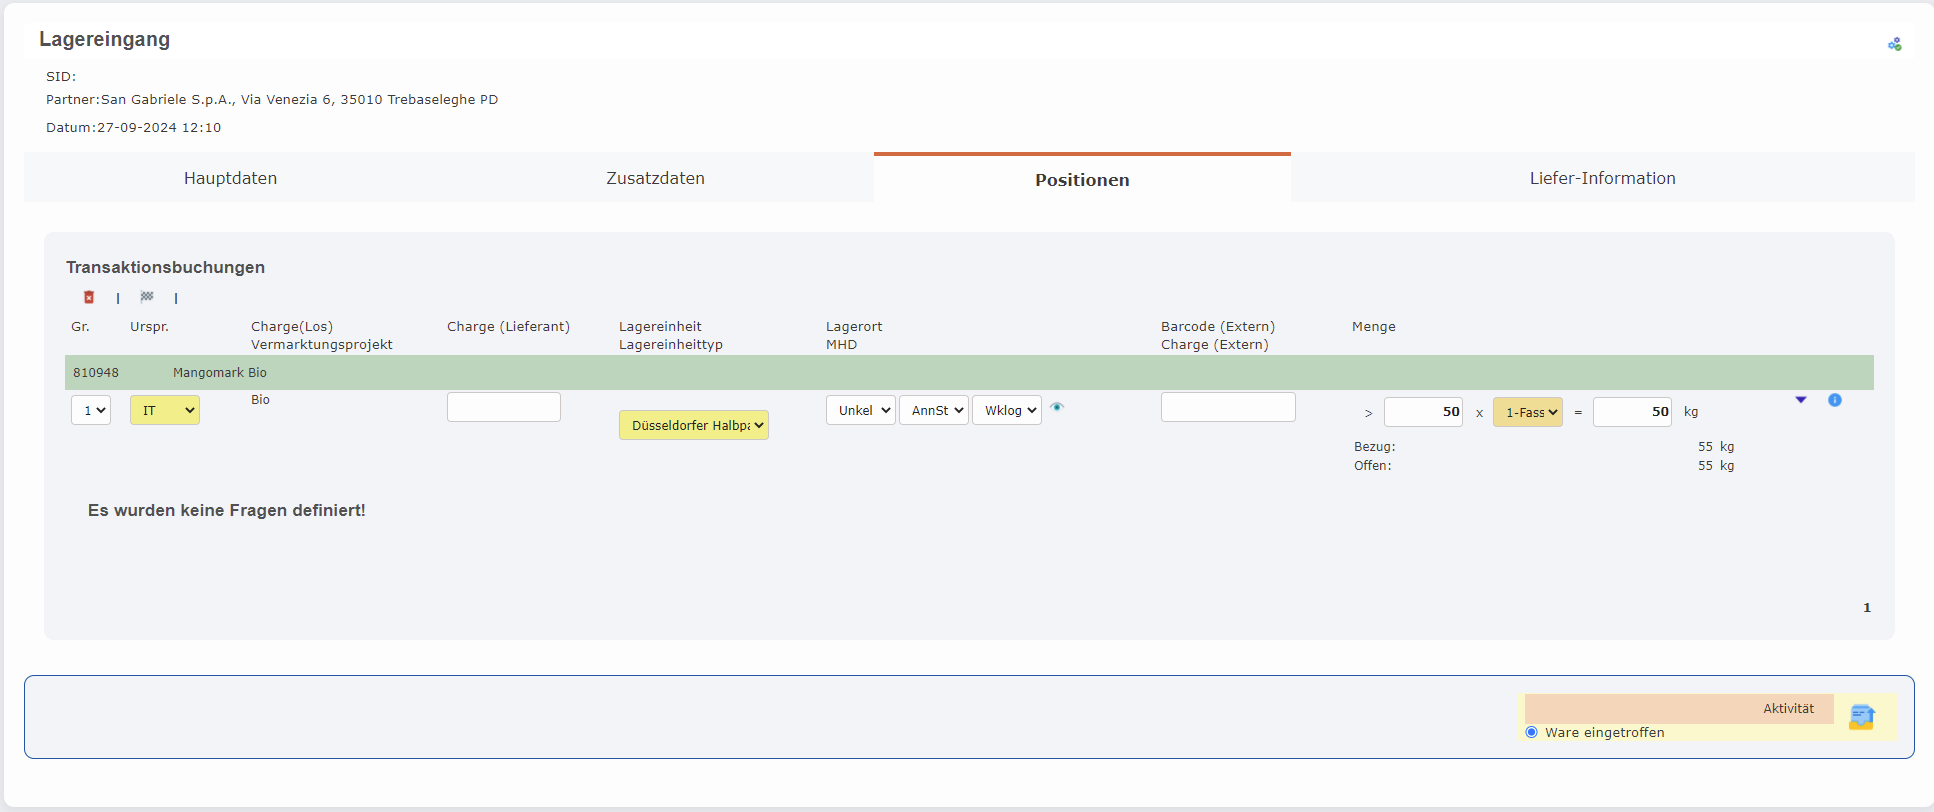
Task: Open the Liefer-Information tab
Action: 1602,178
